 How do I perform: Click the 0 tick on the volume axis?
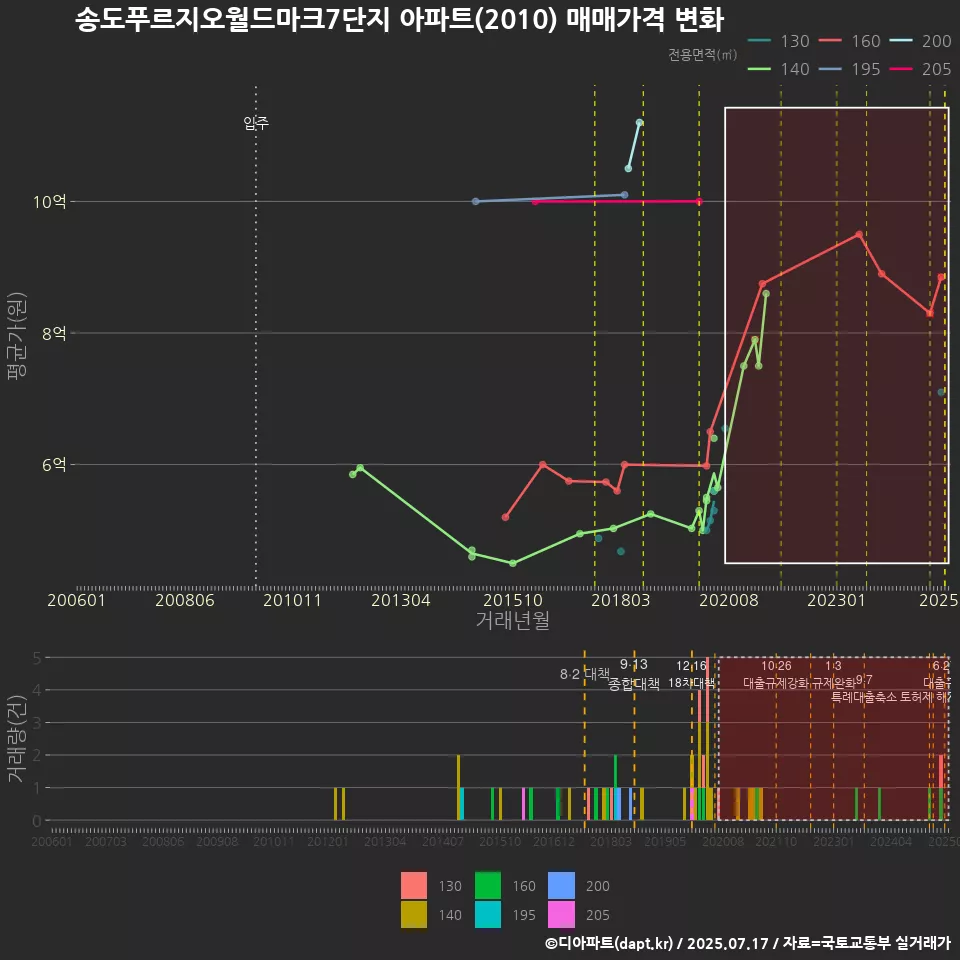pos(37,820)
